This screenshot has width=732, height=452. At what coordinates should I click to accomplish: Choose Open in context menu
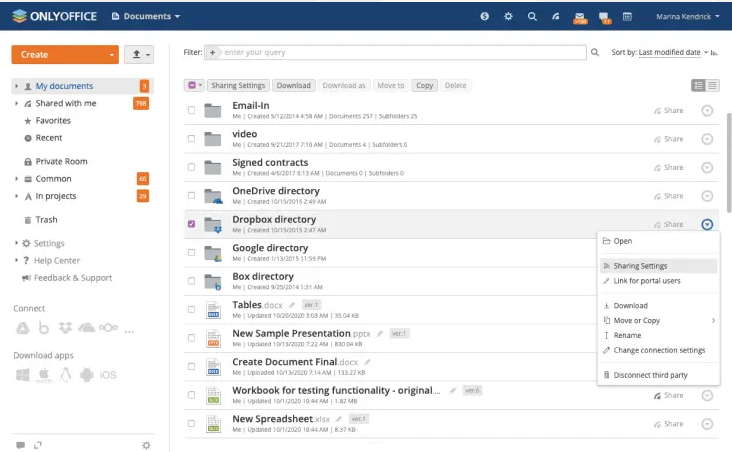point(658,241)
